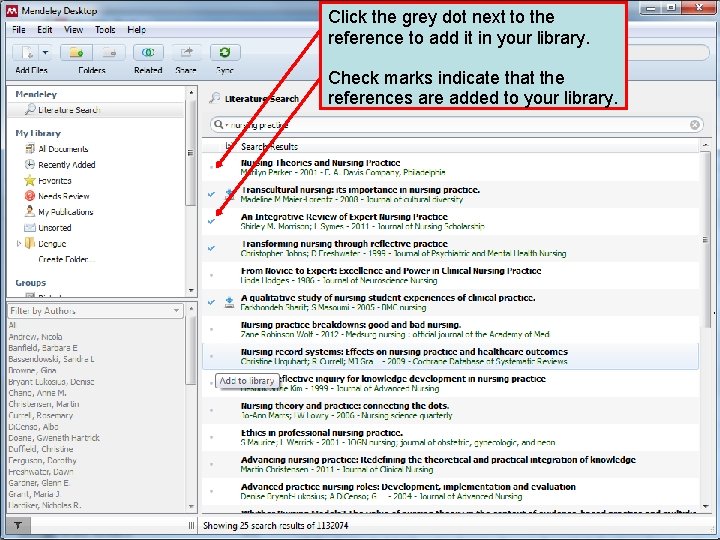Screen dimensions: 720x540
Task: Click the Literature Search magnifier icon in sidebar
Action: (30, 109)
